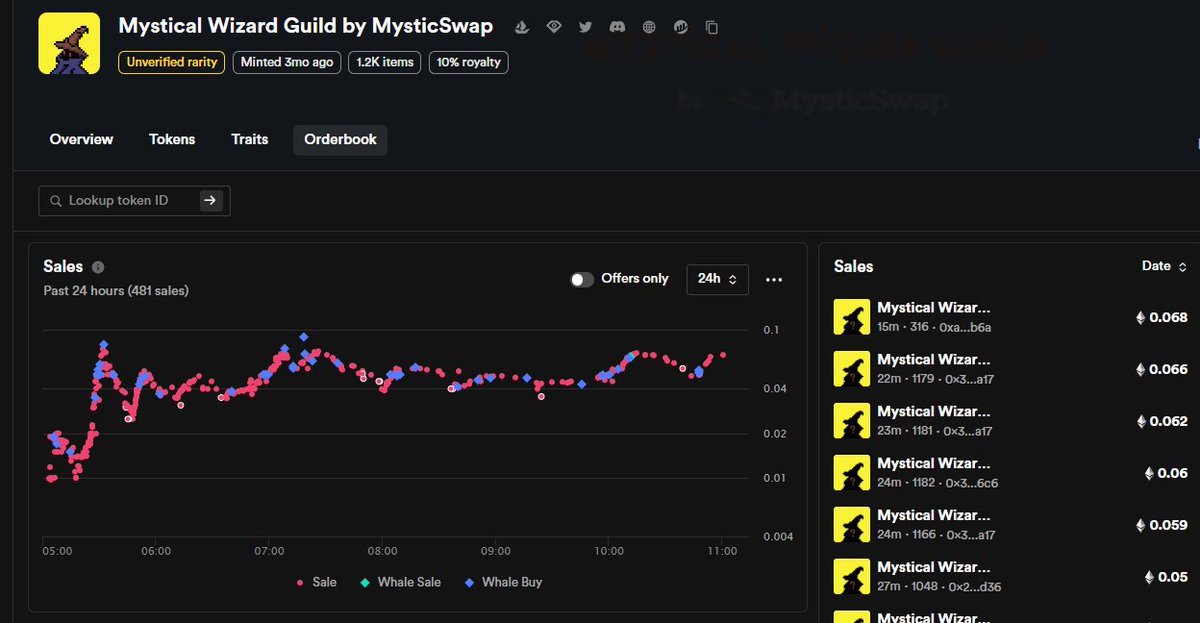Copy the contract address icon
This screenshot has height=623, width=1200.
712,27
